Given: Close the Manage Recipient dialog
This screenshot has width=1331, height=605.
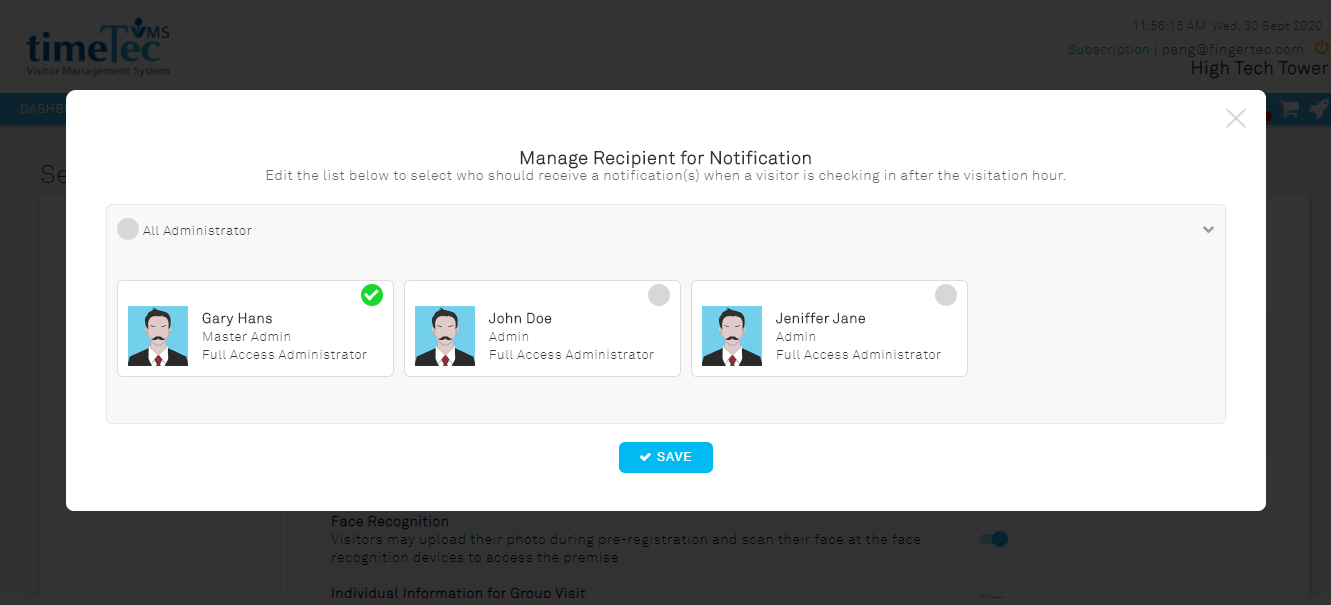Looking at the screenshot, I should [x=1236, y=118].
